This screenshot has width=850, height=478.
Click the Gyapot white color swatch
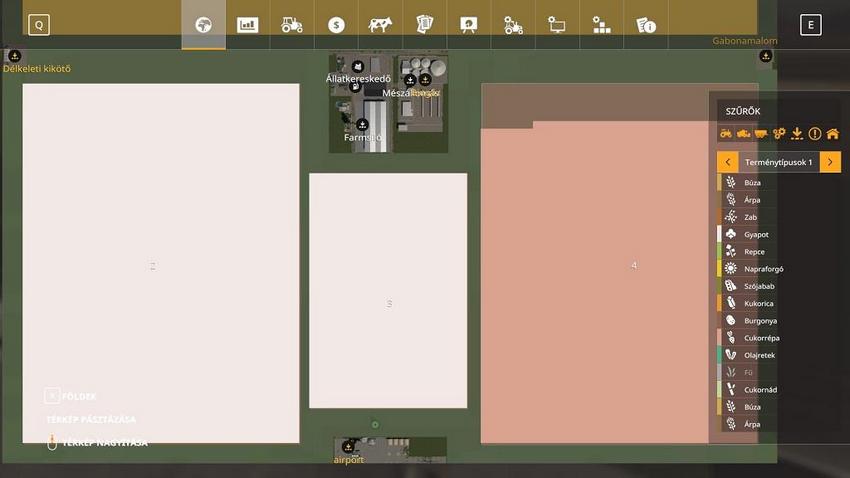(x=719, y=234)
